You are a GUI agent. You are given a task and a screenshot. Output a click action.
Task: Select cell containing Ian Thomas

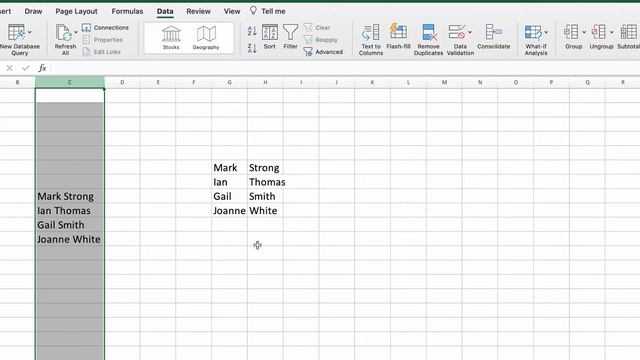click(70, 211)
